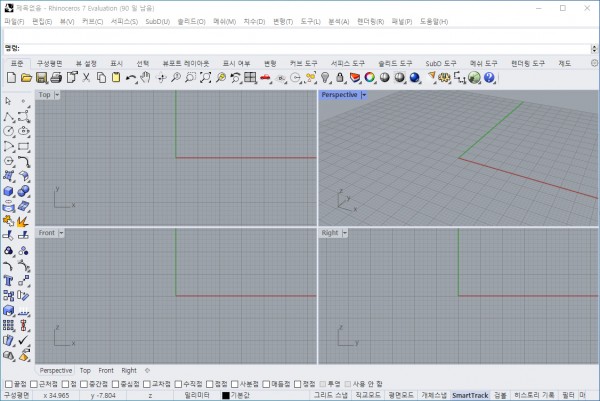This screenshot has width=600, height=401.
Task: Toggle 검볼 in the status bar
Action: tap(500, 395)
